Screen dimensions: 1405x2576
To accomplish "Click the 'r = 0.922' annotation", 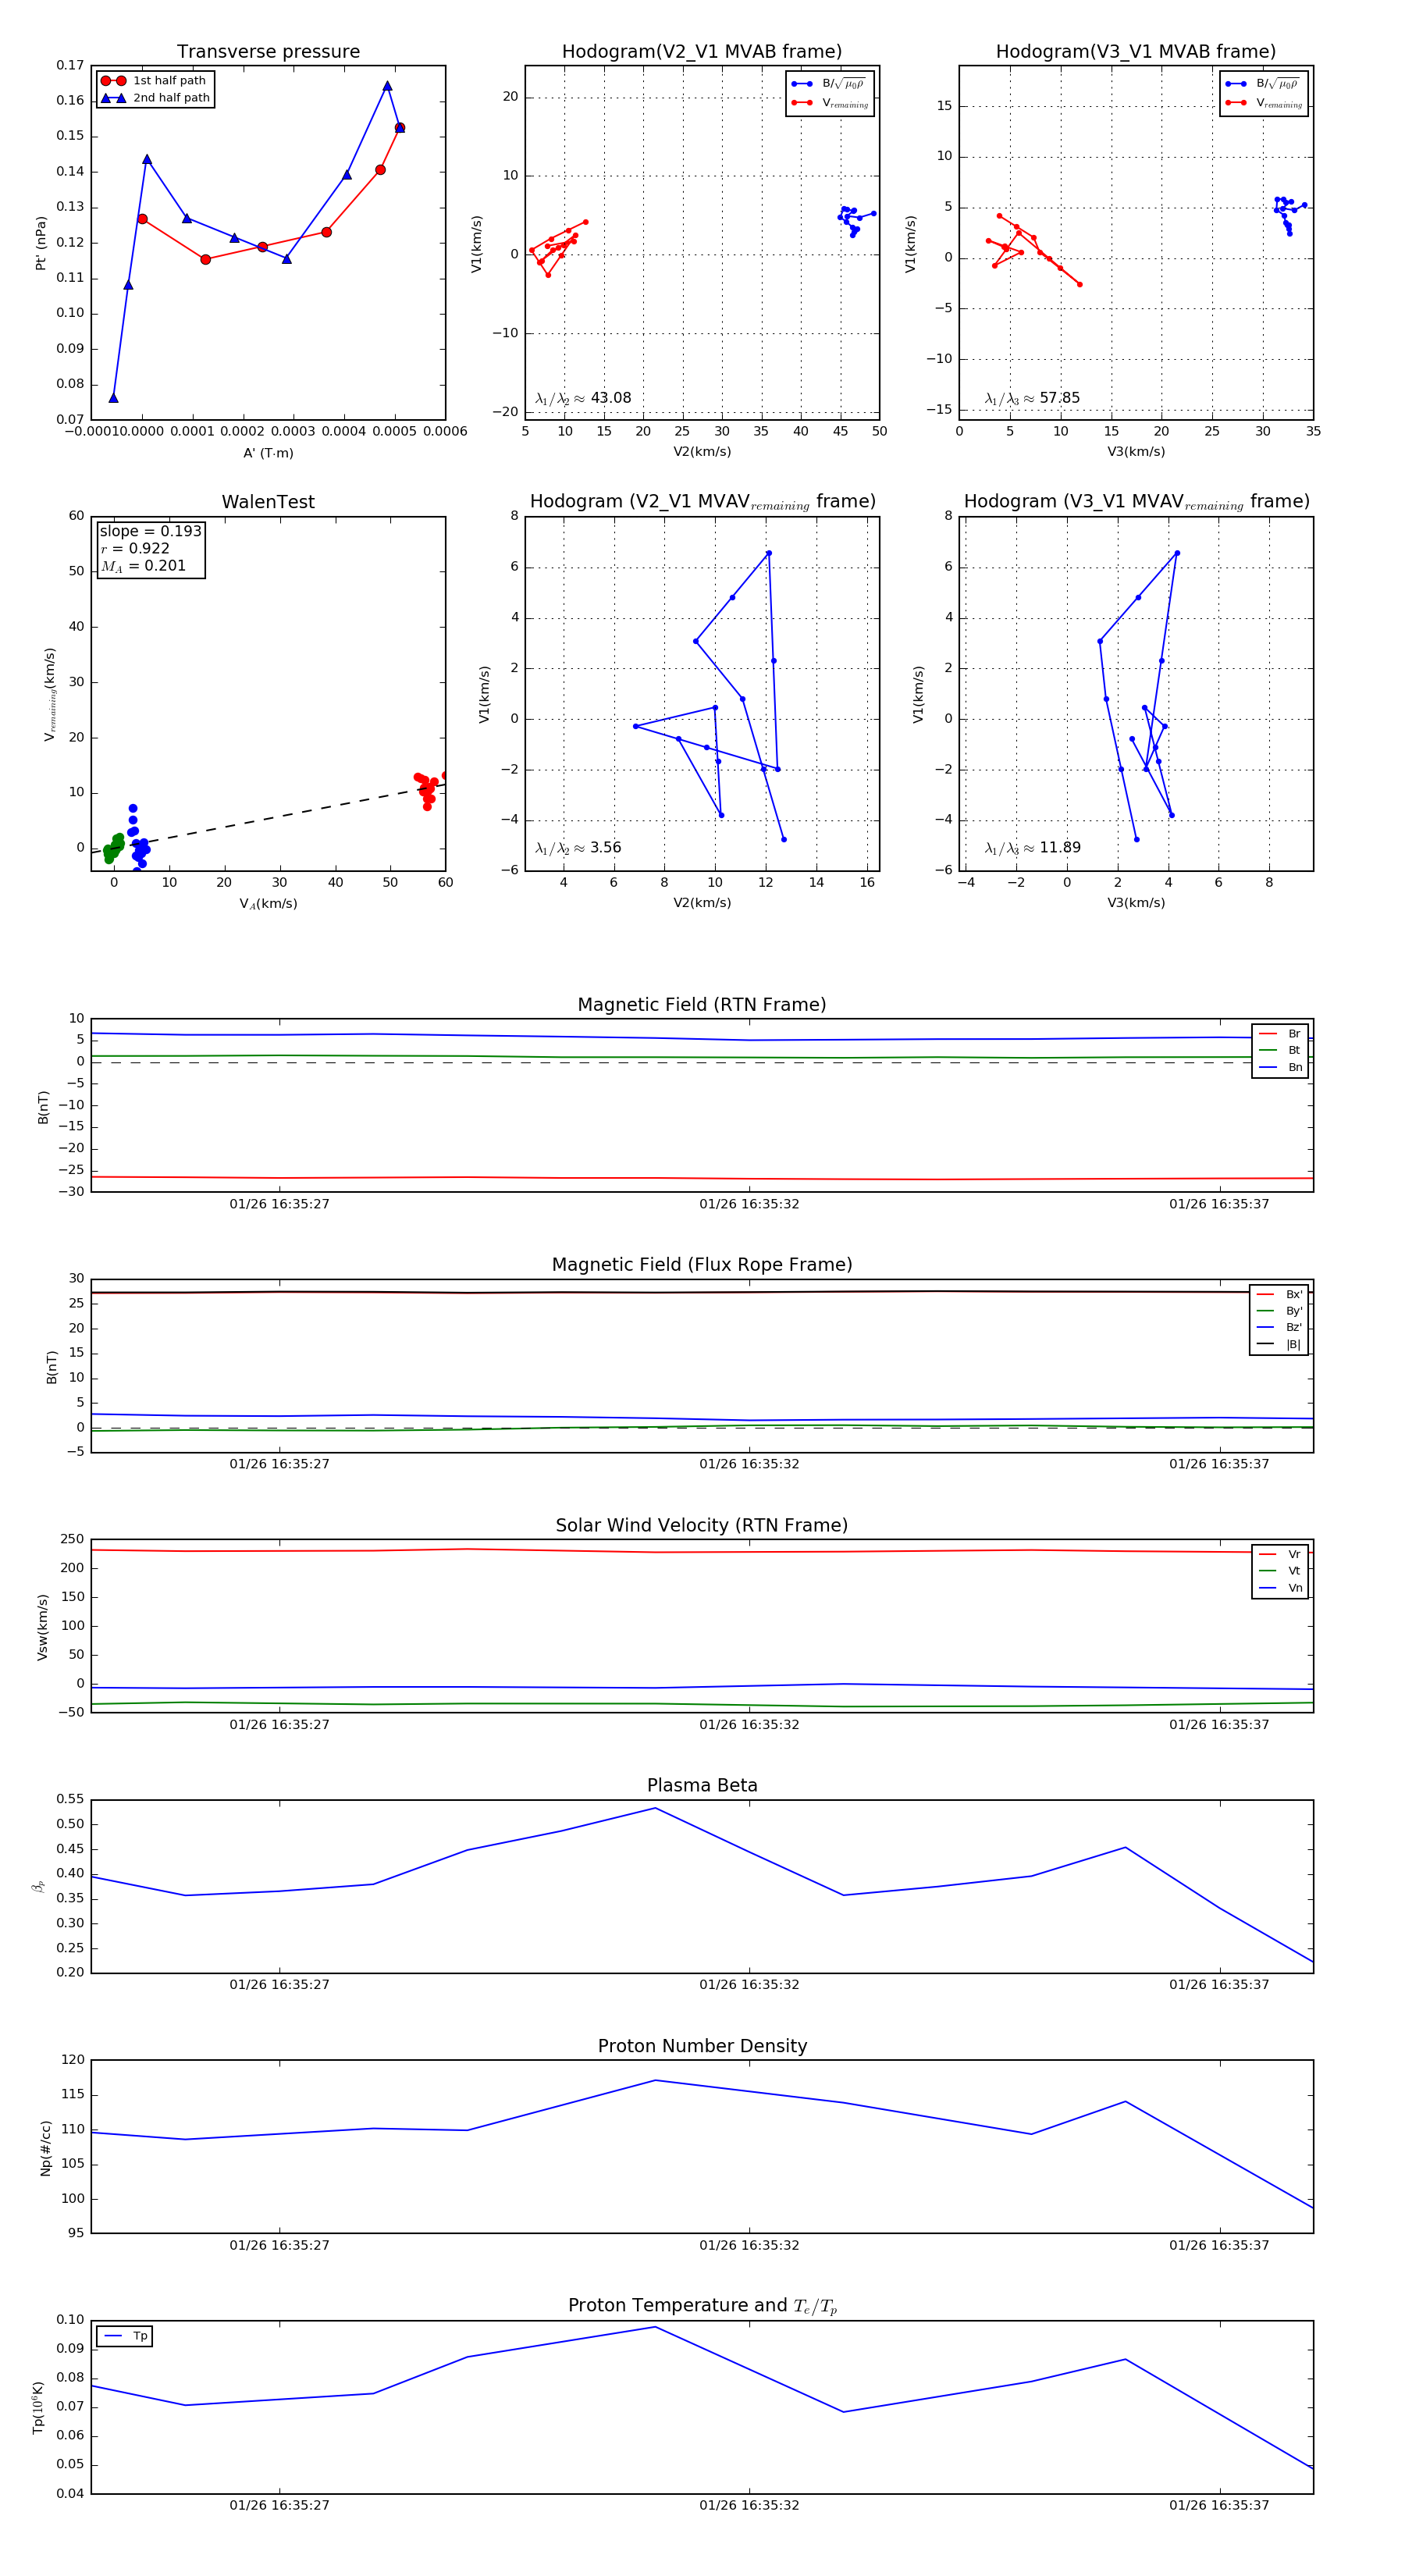I will [135, 548].
